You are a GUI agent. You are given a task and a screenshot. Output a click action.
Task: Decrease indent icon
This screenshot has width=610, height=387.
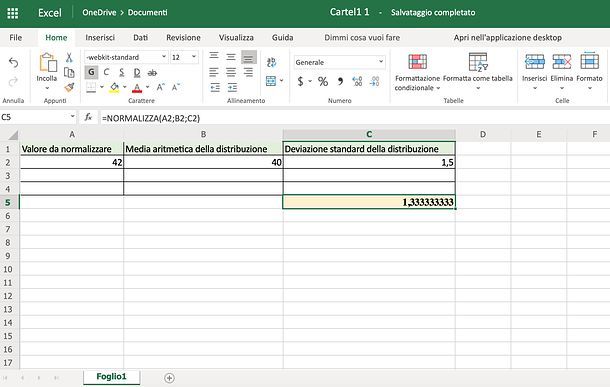tap(215, 87)
